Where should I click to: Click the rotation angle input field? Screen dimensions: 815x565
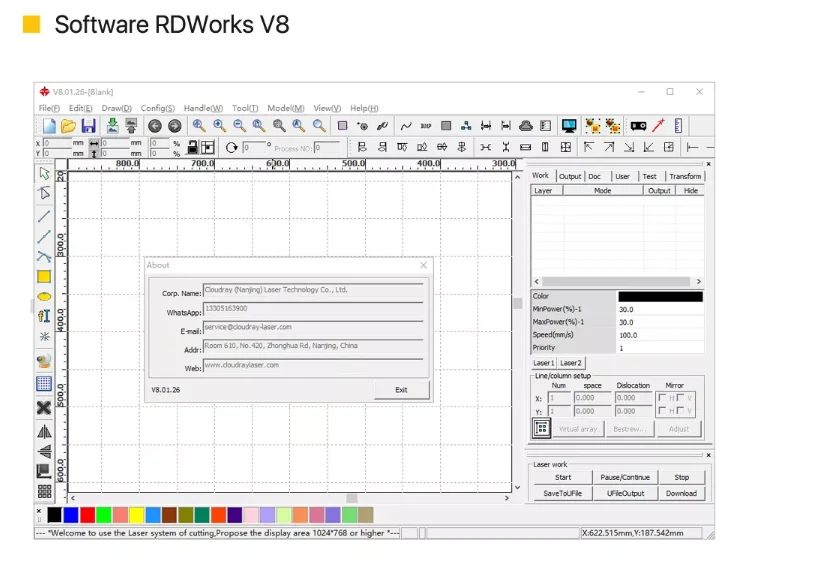point(254,148)
